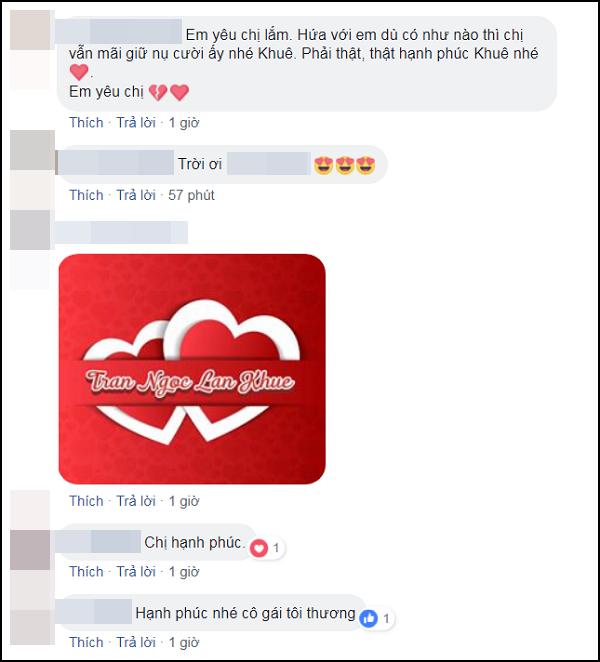Click the avatar beside the 'Trời ơi' comment
The width and height of the screenshot is (600, 662).
tap(32, 150)
